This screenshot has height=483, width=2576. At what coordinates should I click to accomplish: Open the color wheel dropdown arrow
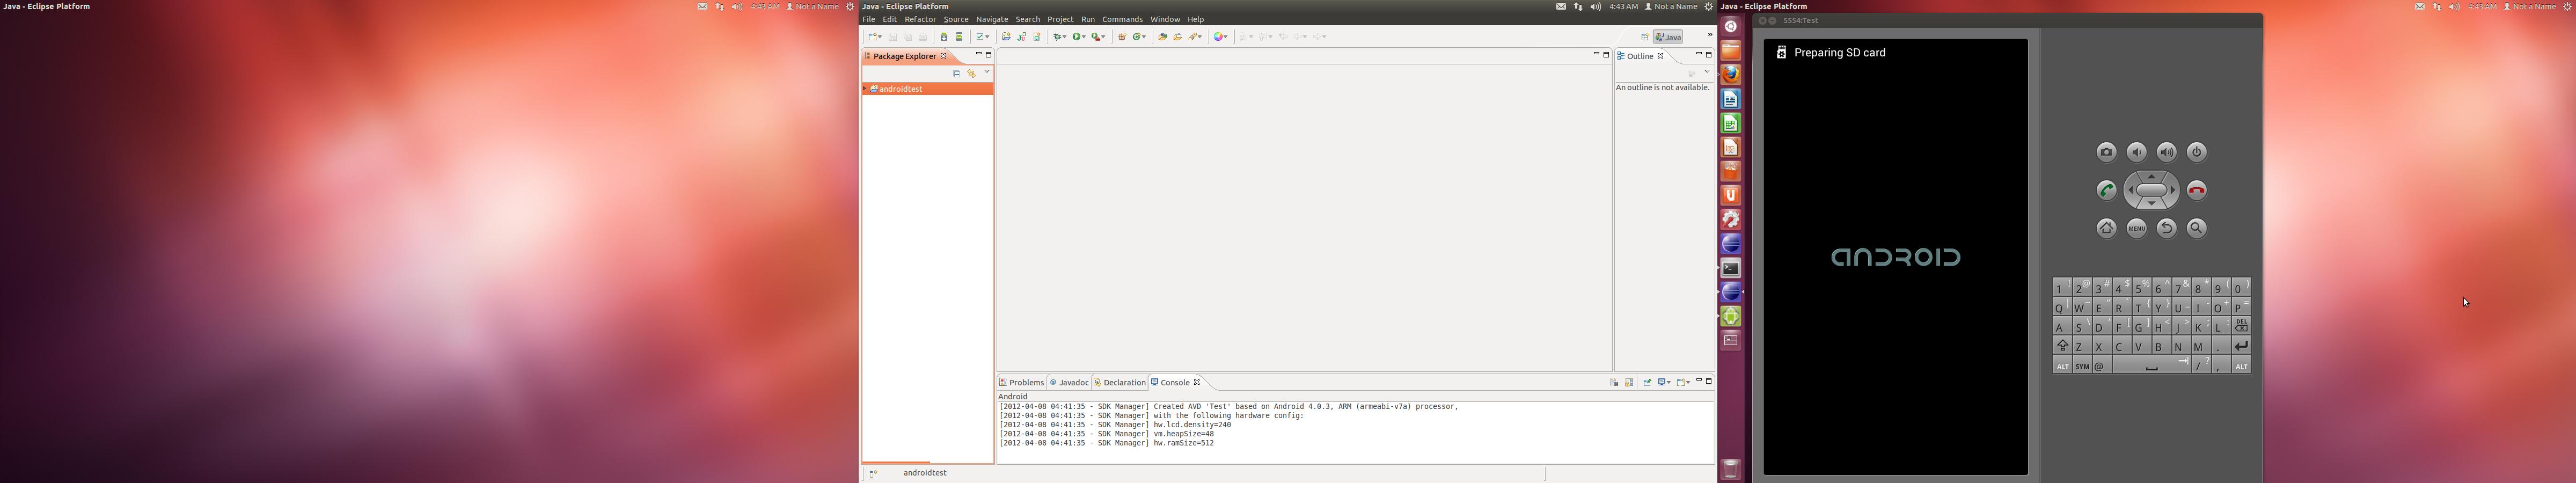pyautogui.click(x=1226, y=37)
